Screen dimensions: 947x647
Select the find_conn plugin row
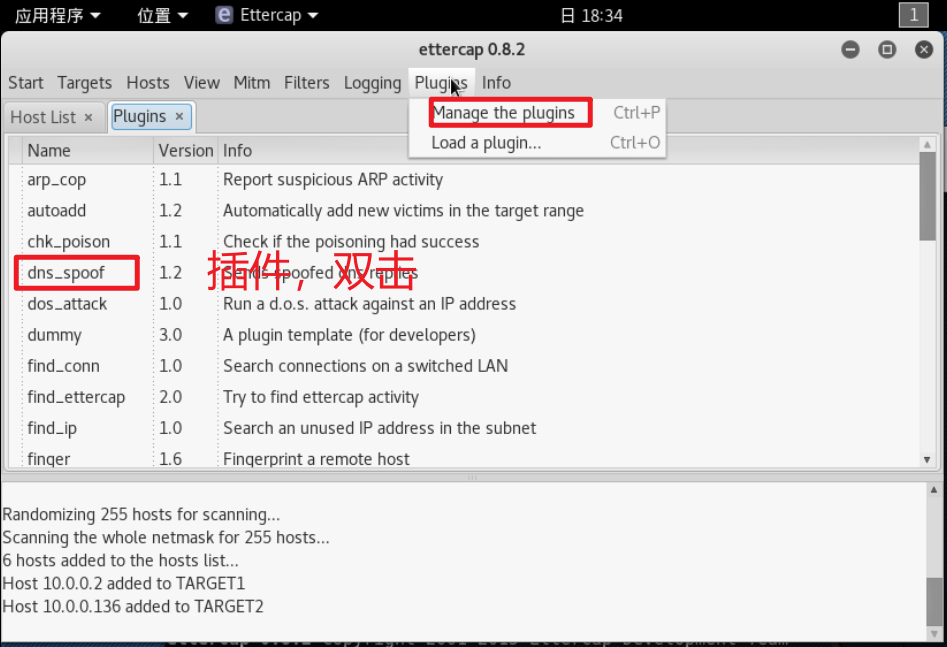pos(463,366)
